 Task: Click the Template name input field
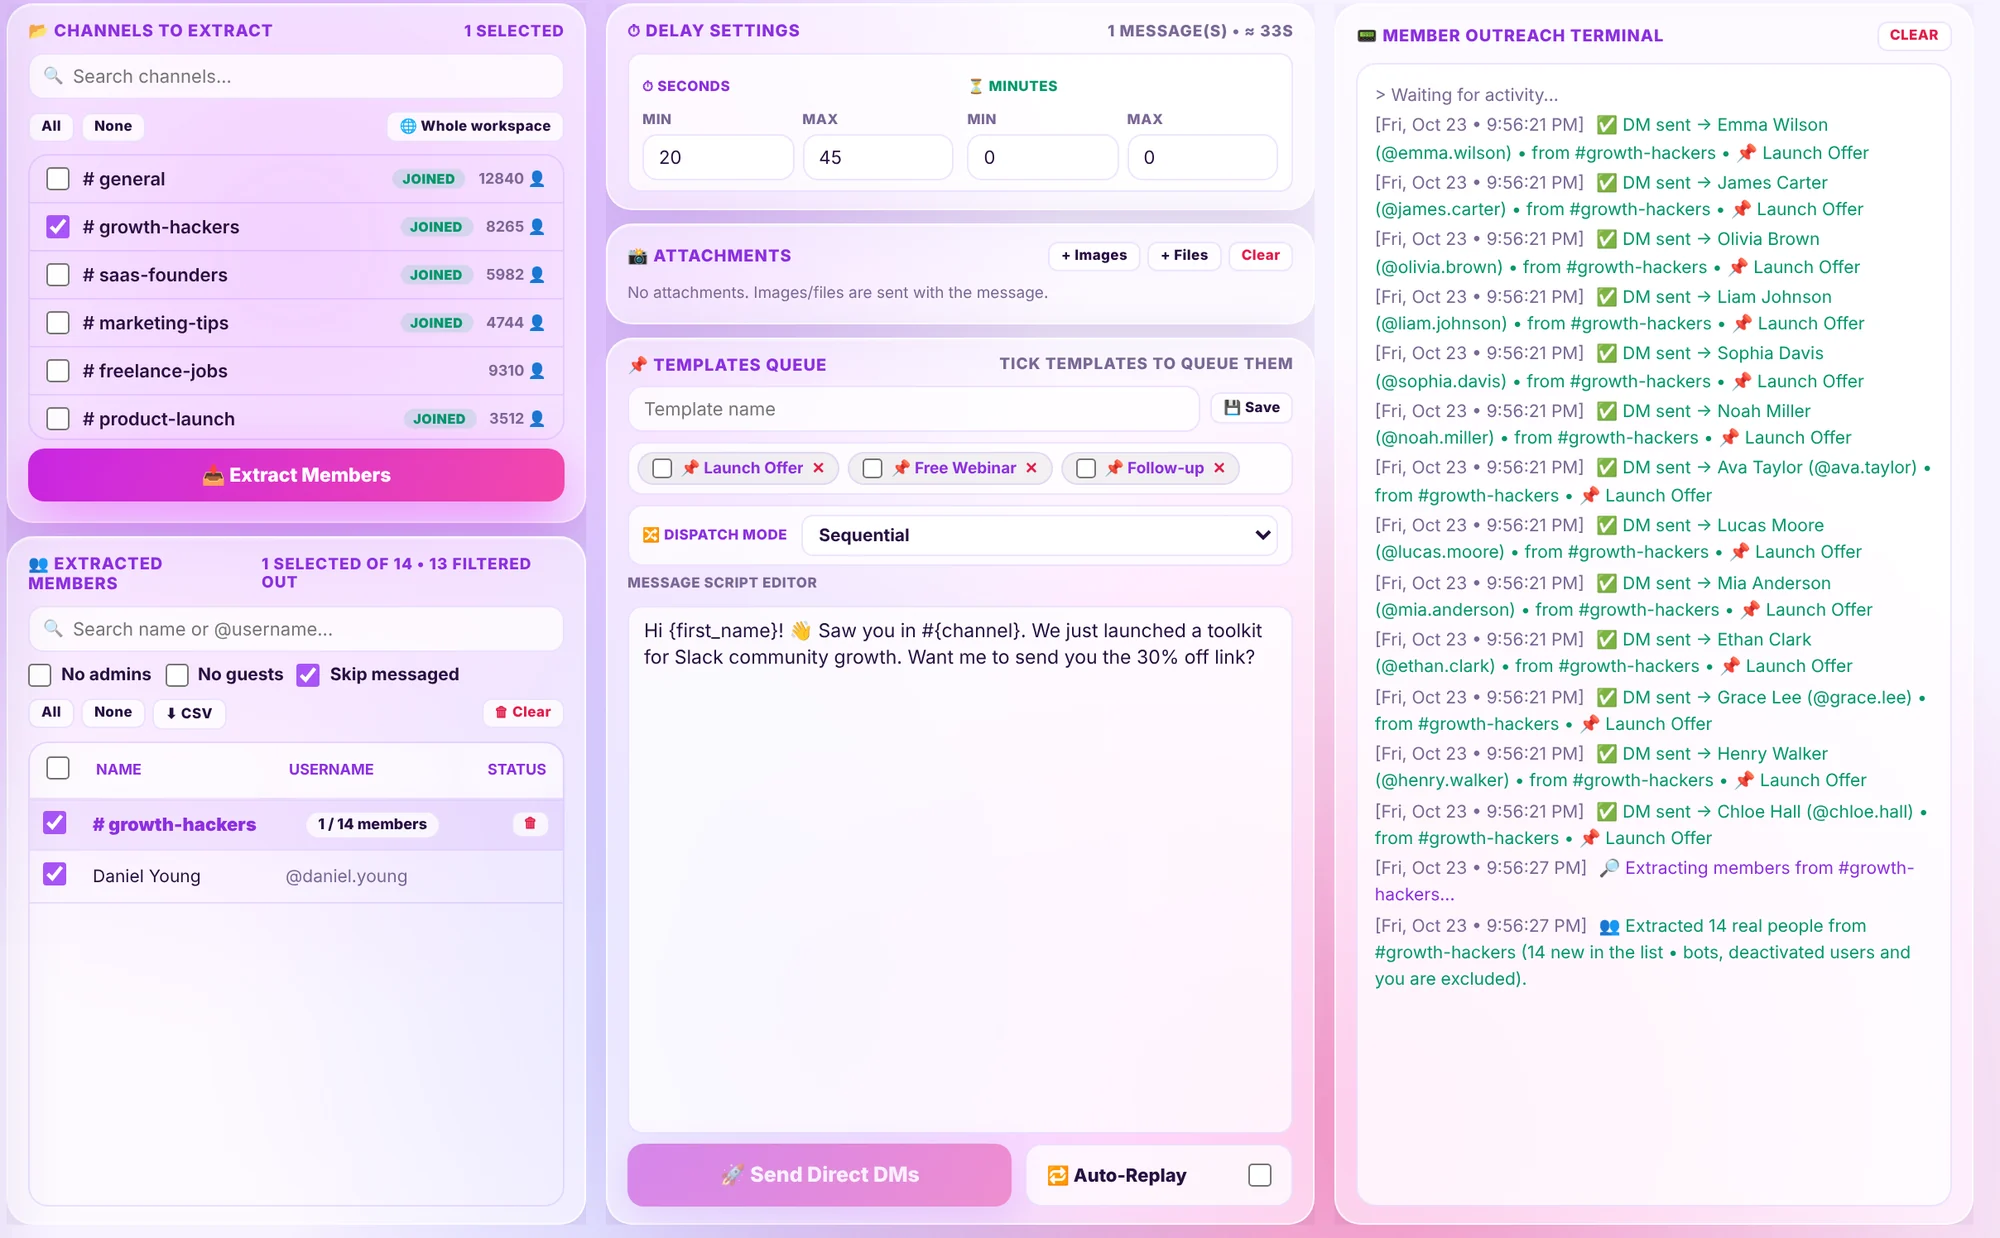coord(914,409)
